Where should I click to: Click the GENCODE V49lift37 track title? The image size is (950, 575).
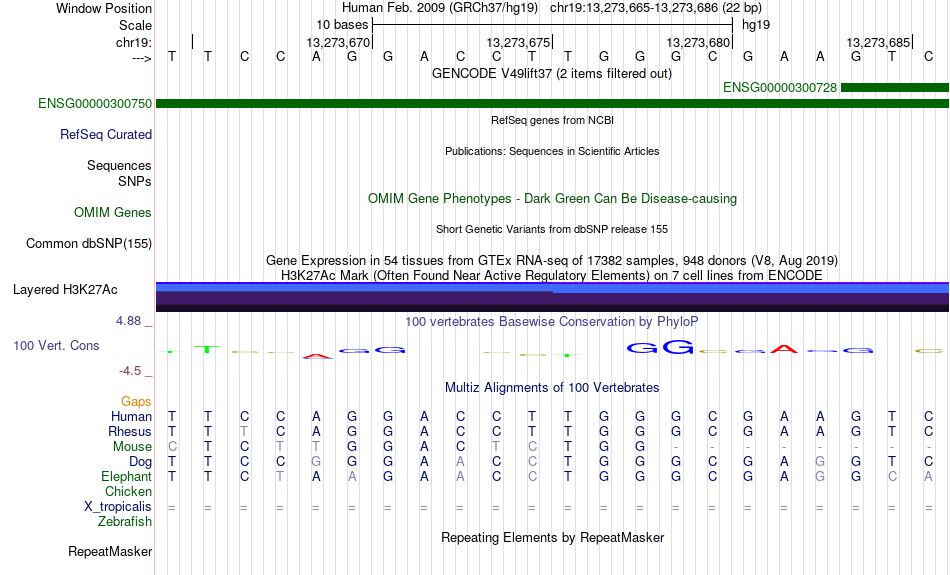pos(552,73)
